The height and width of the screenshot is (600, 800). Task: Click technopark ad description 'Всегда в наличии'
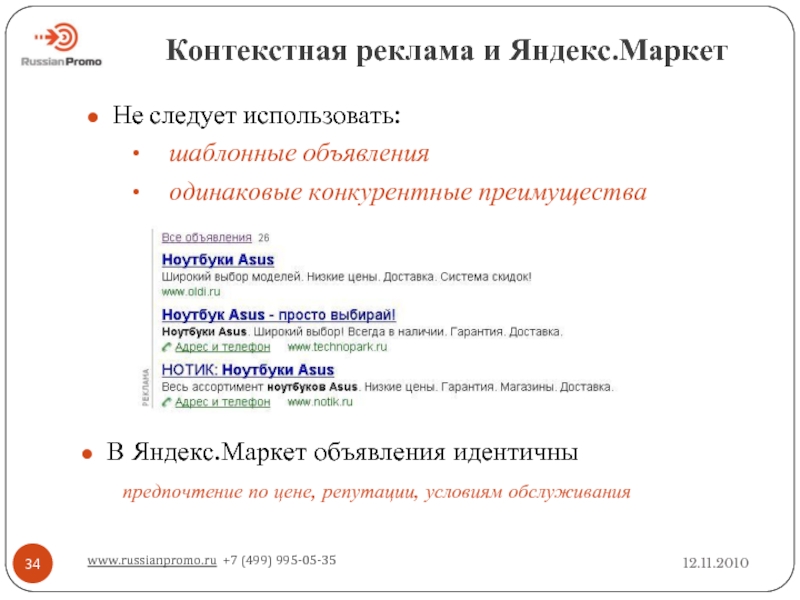coord(395,332)
